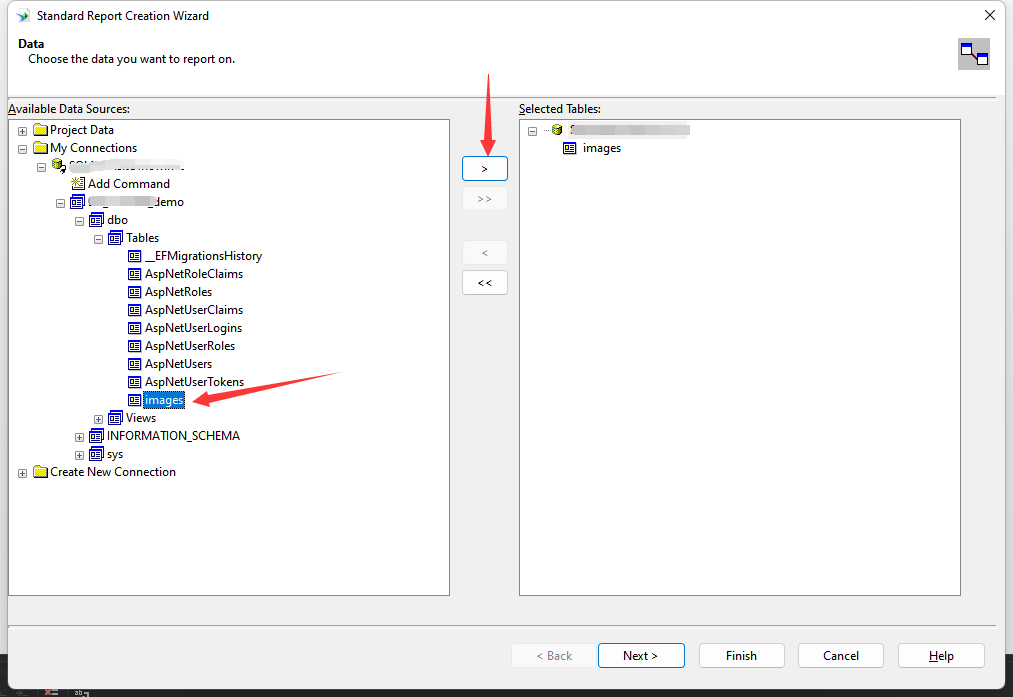Click the Cancel button
The height and width of the screenshot is (697, 1013).
click(x=840, y=655)
